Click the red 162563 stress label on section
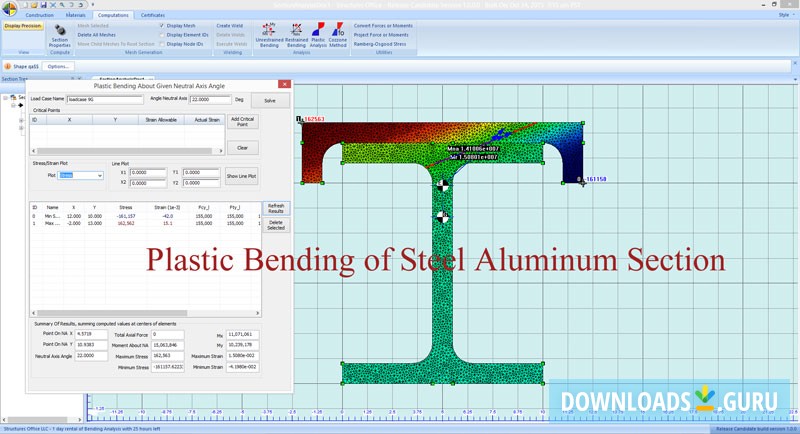Screen dimensions: 800x434 tap(314, 119)
